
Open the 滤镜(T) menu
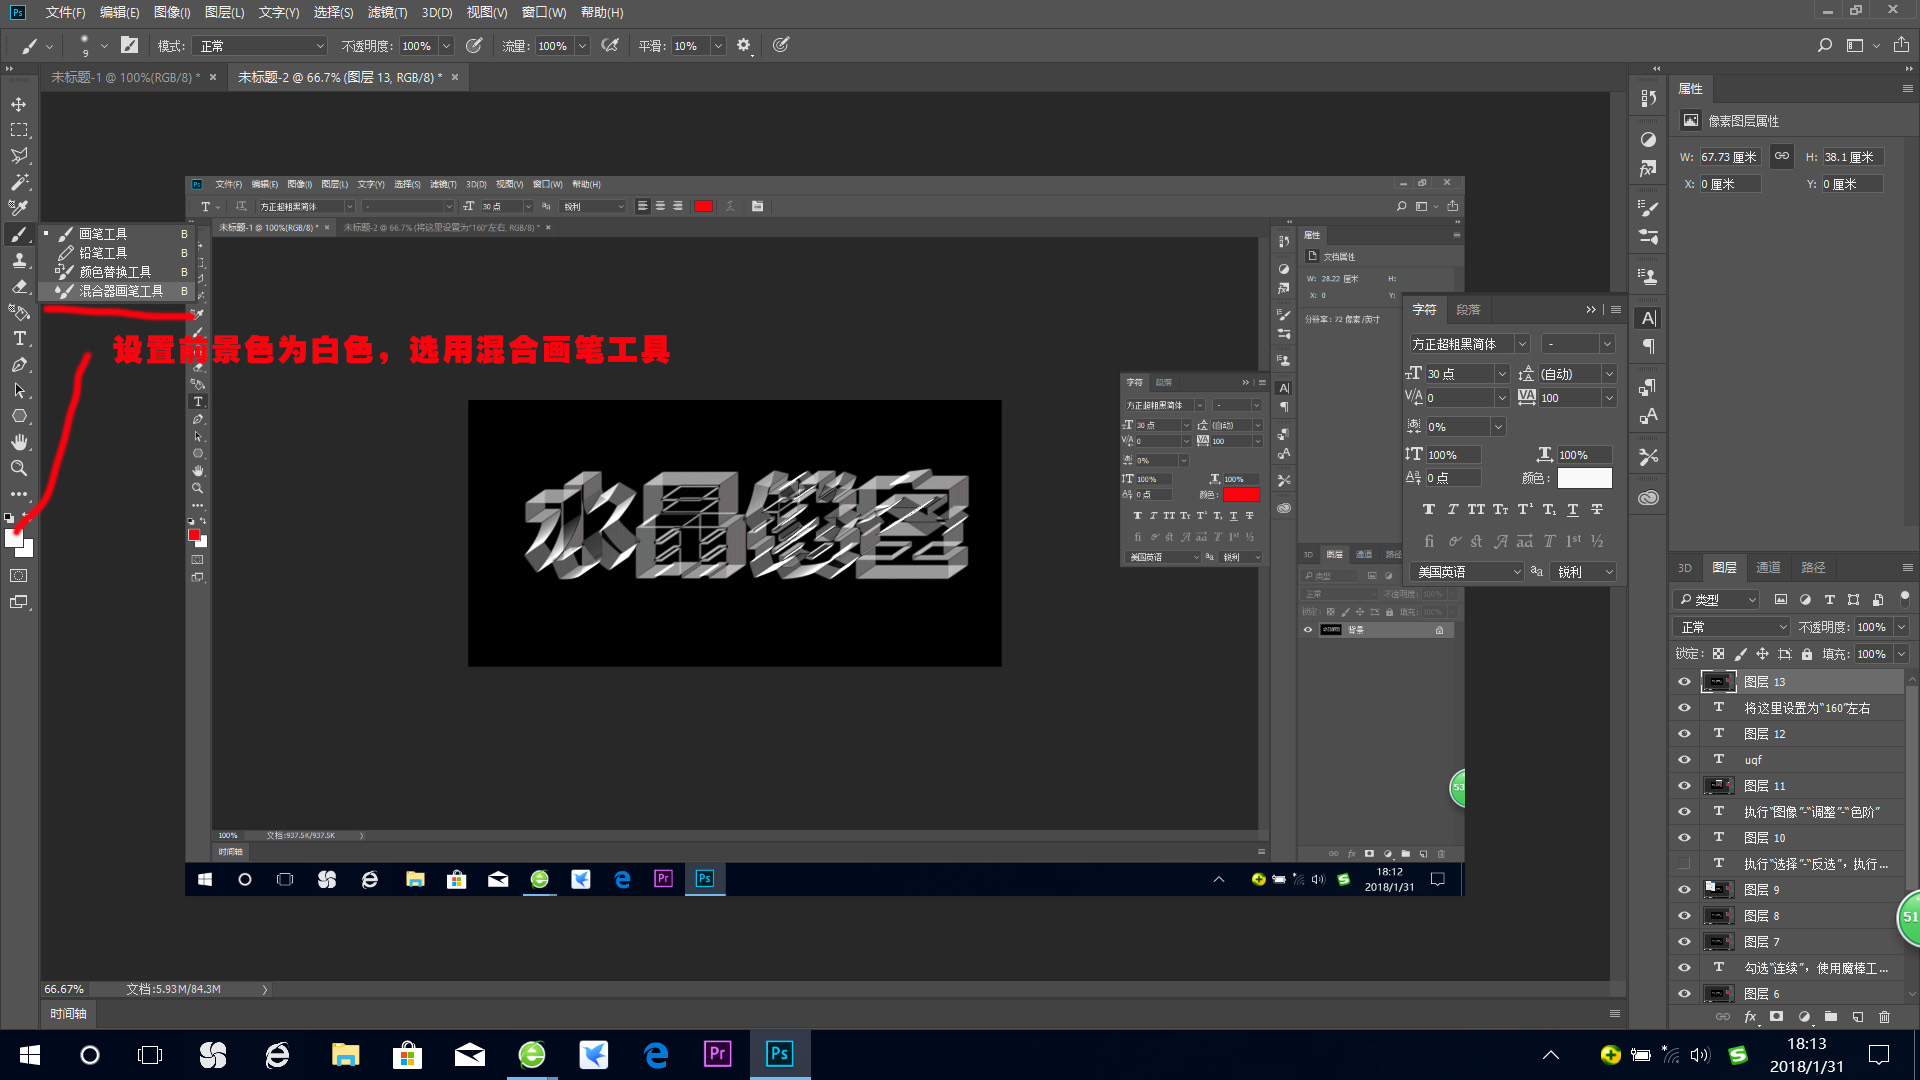387,12
